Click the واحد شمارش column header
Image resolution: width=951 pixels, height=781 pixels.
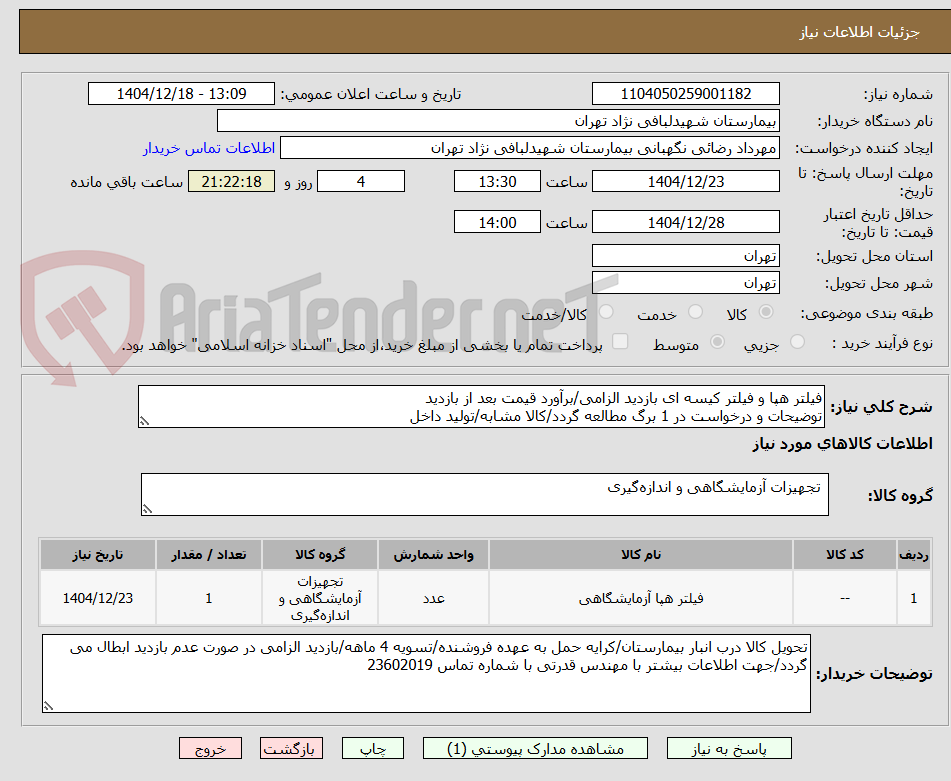(433, 555)
